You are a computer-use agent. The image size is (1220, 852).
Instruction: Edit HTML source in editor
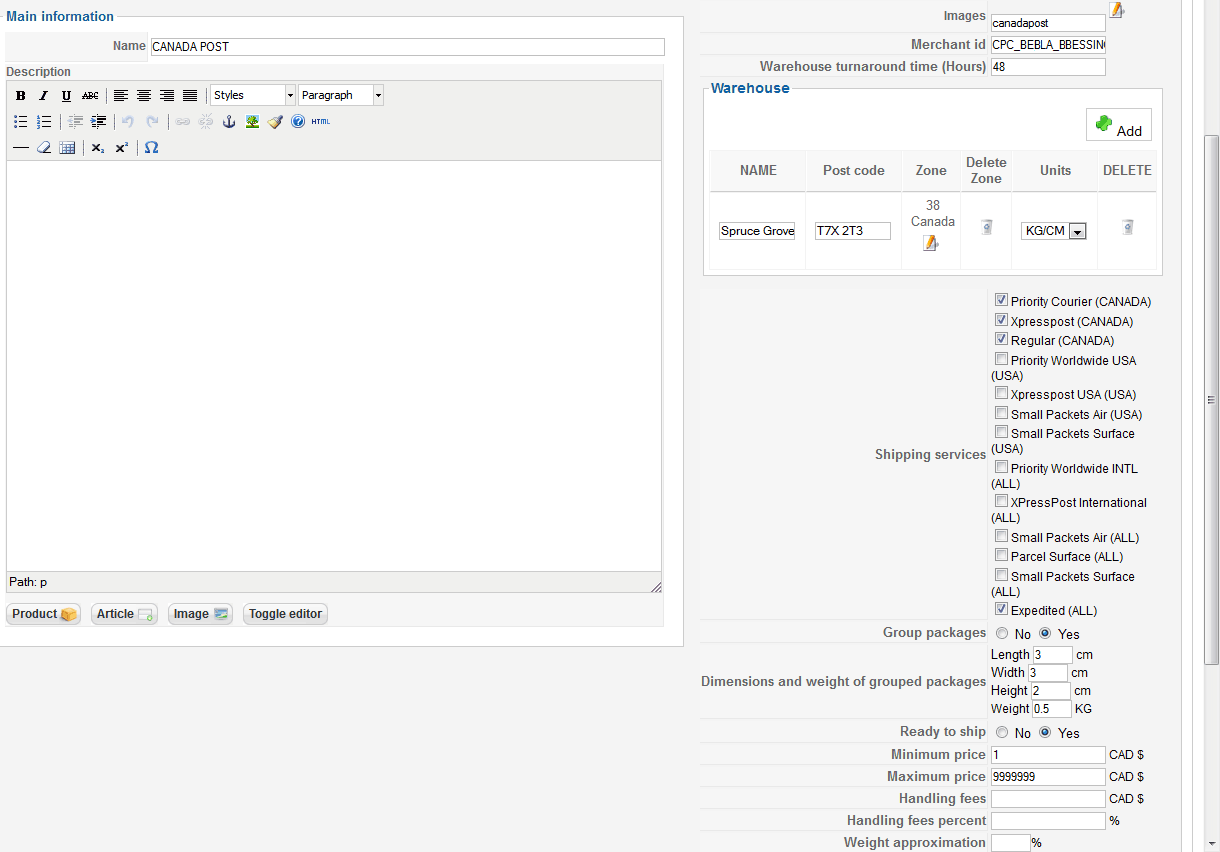[320, 121]
